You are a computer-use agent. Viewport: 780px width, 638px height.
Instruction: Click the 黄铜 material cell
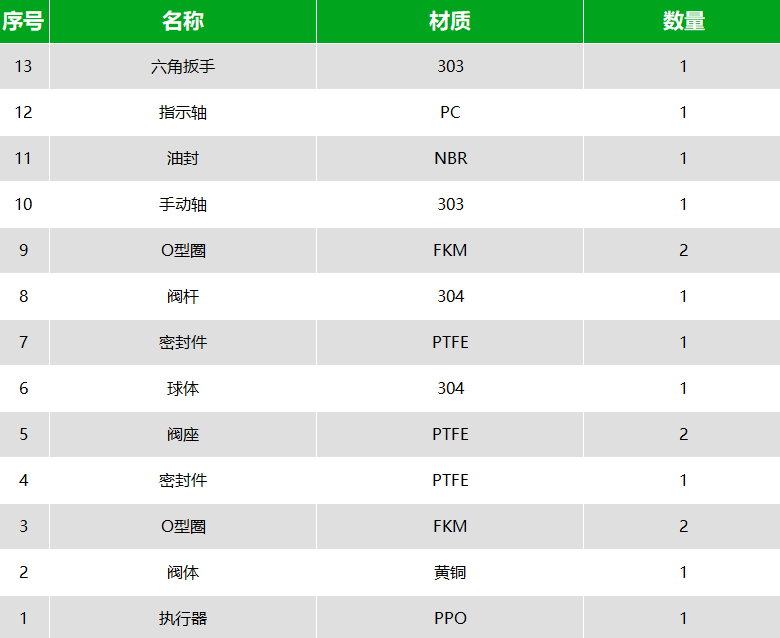coord(450,572)
